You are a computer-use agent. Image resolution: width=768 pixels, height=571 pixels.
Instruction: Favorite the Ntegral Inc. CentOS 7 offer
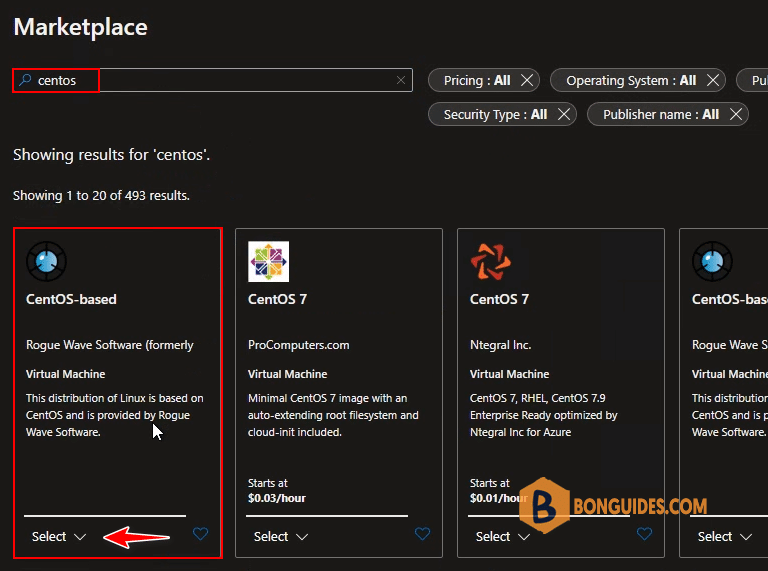644,533
